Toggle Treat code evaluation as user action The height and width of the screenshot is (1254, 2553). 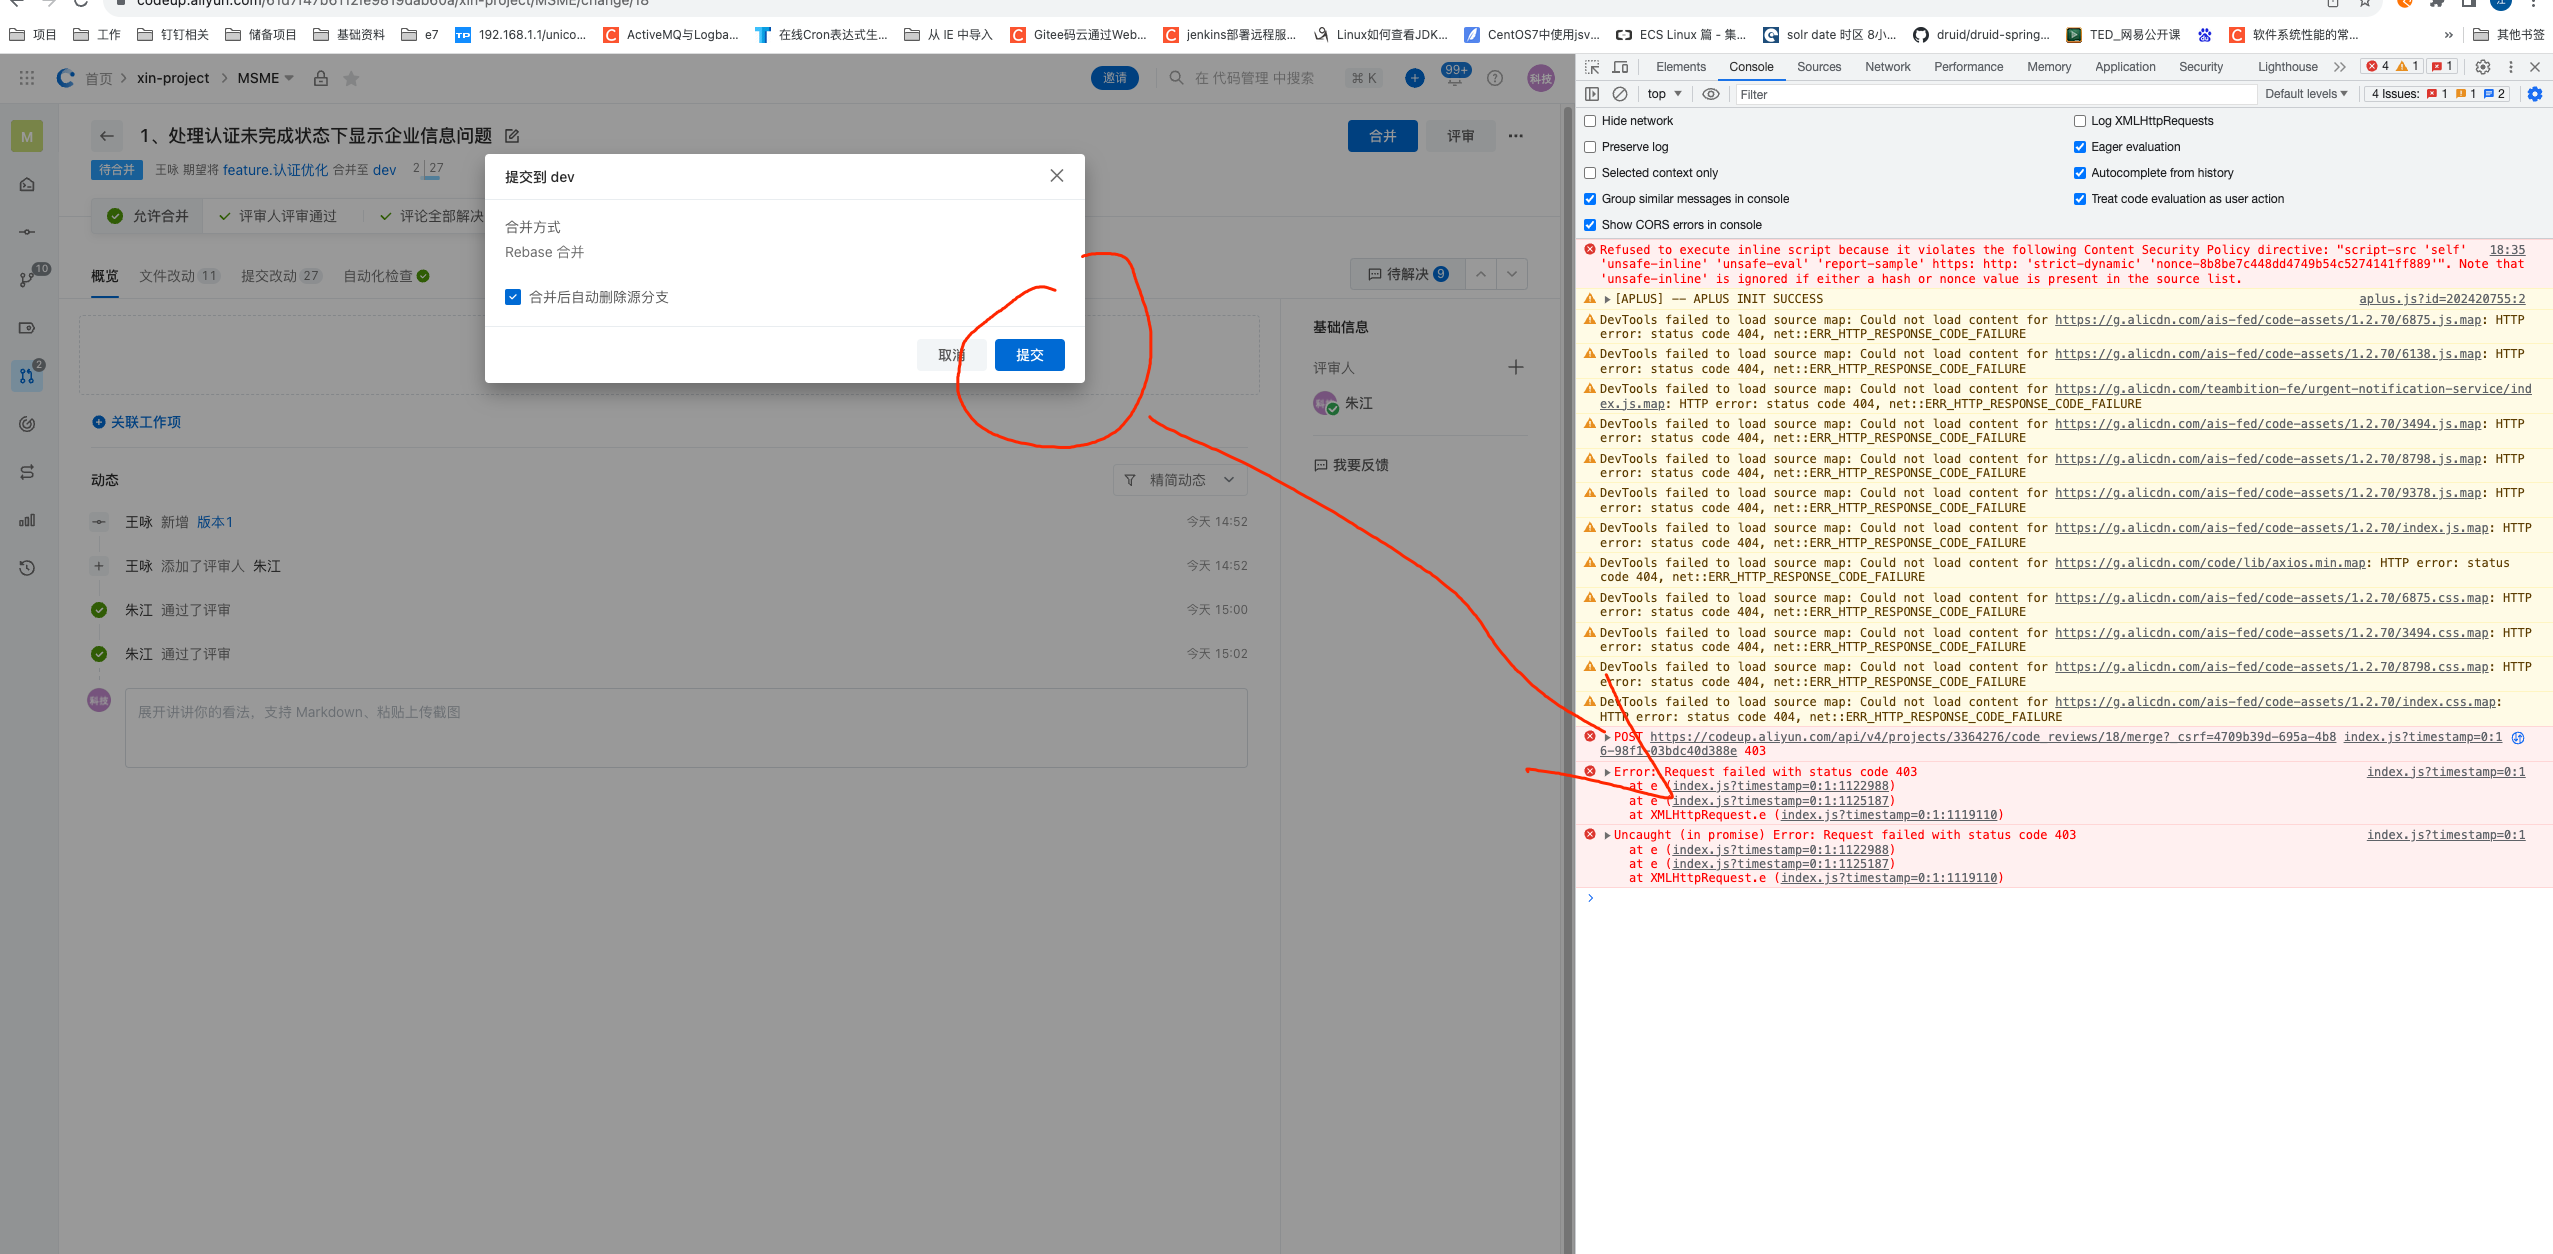pos(2080,199)
